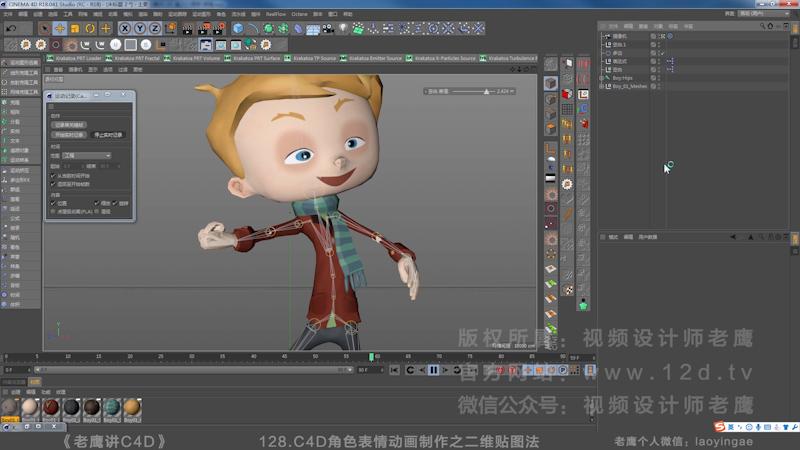This screenshot has width=800, height=450.
Task: Open the Krakatoa PRT Fractal tab
Action: [133, 59]
